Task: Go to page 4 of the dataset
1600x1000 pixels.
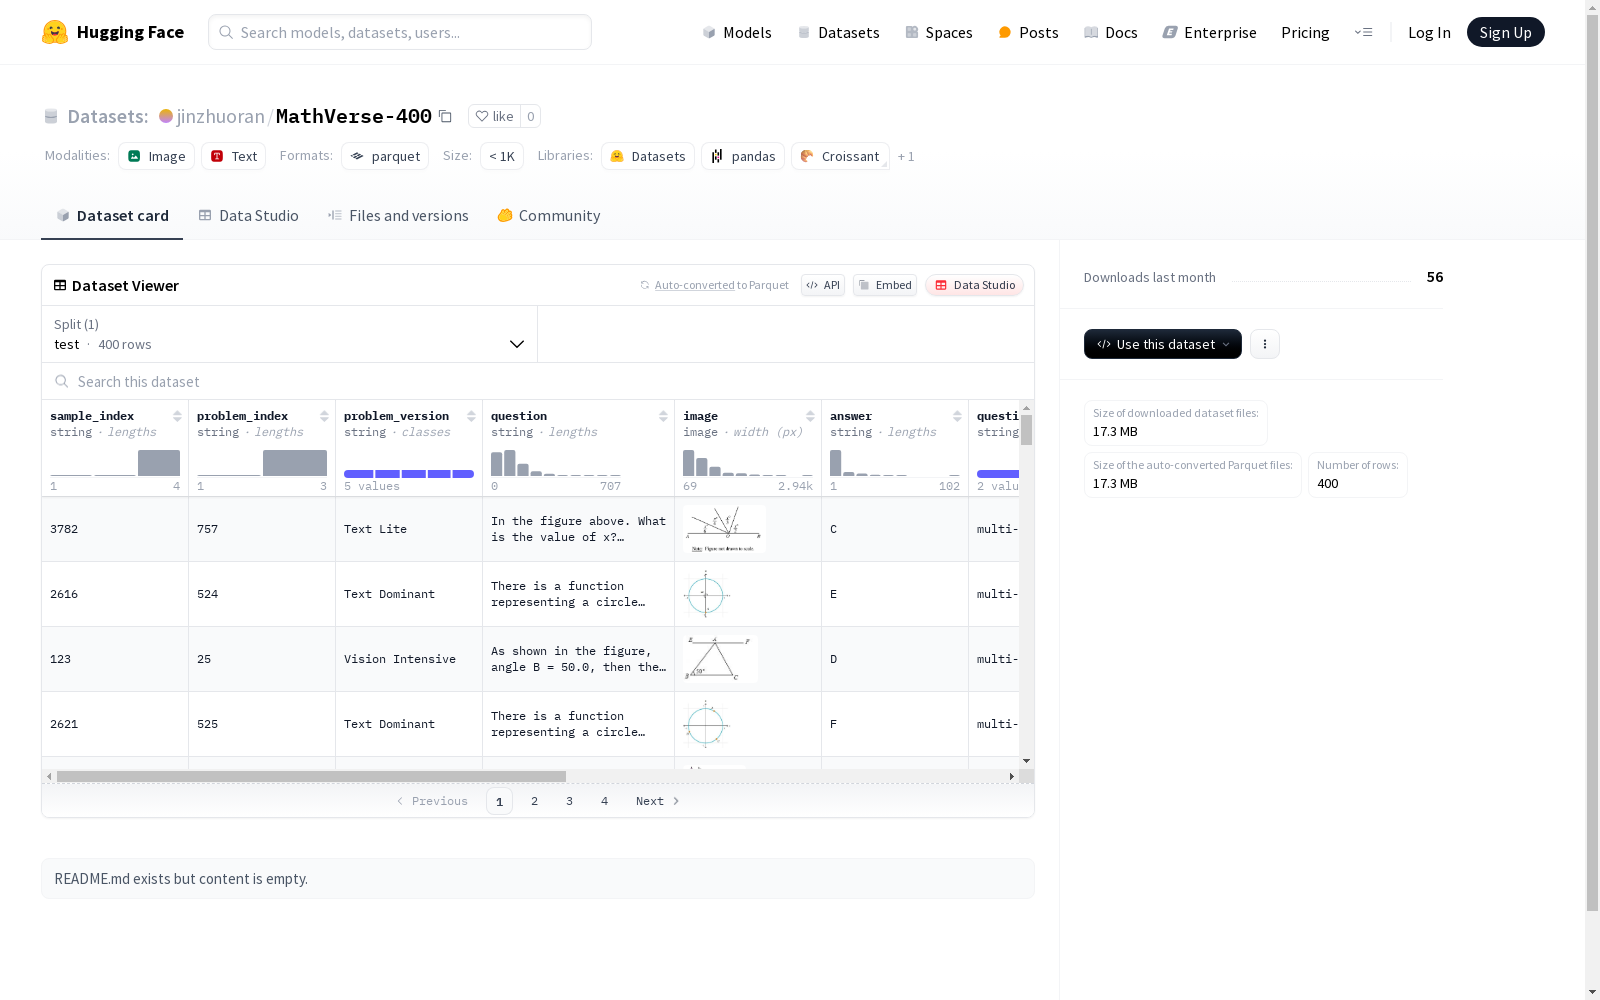Action: pos(604,801)
